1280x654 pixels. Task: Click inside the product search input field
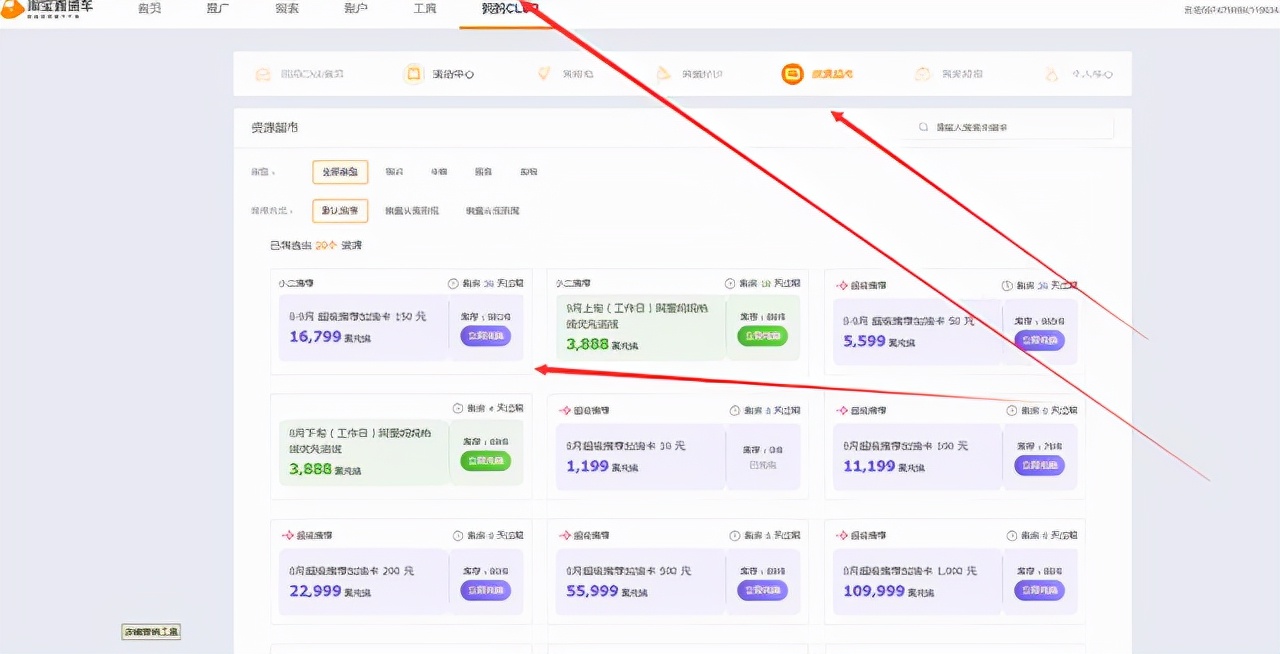coord(1010,127)
